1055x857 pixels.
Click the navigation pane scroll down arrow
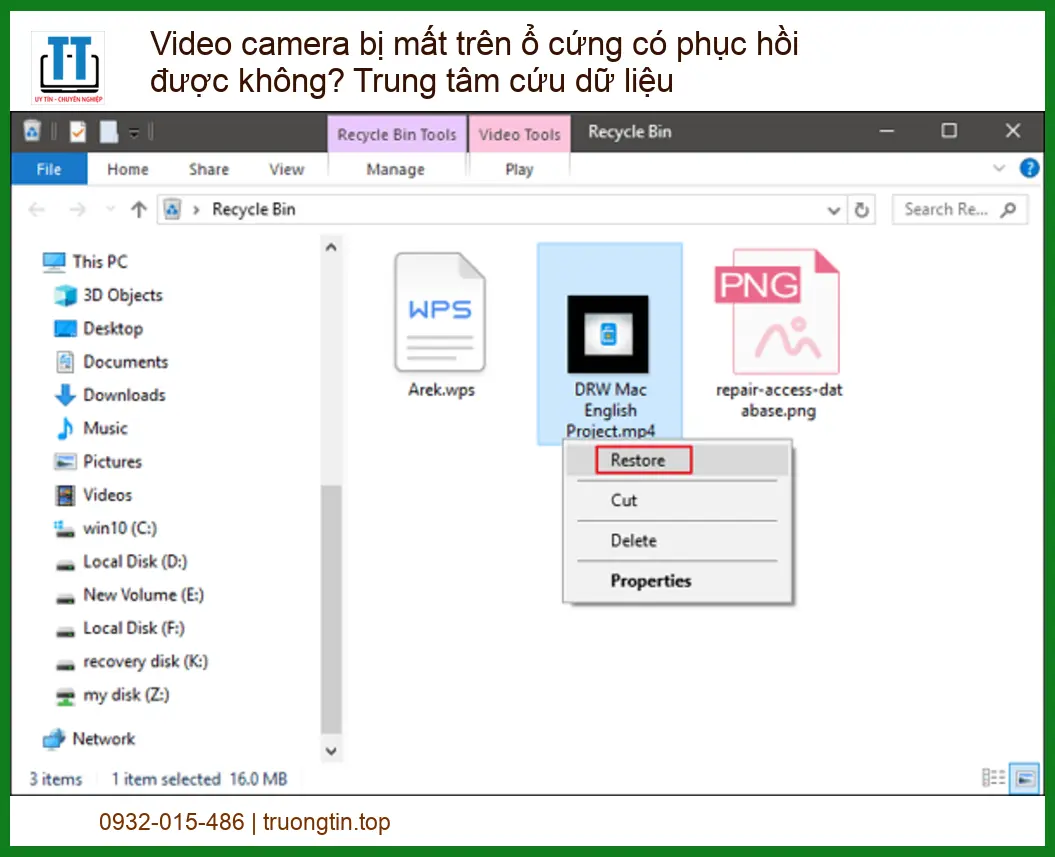333,750
